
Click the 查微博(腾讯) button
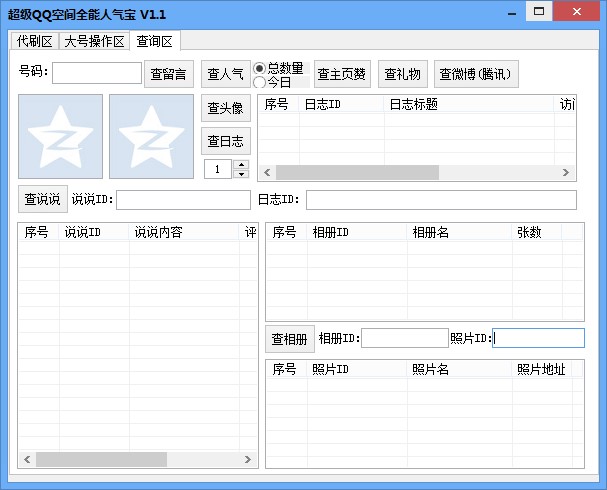coord(476,74)
